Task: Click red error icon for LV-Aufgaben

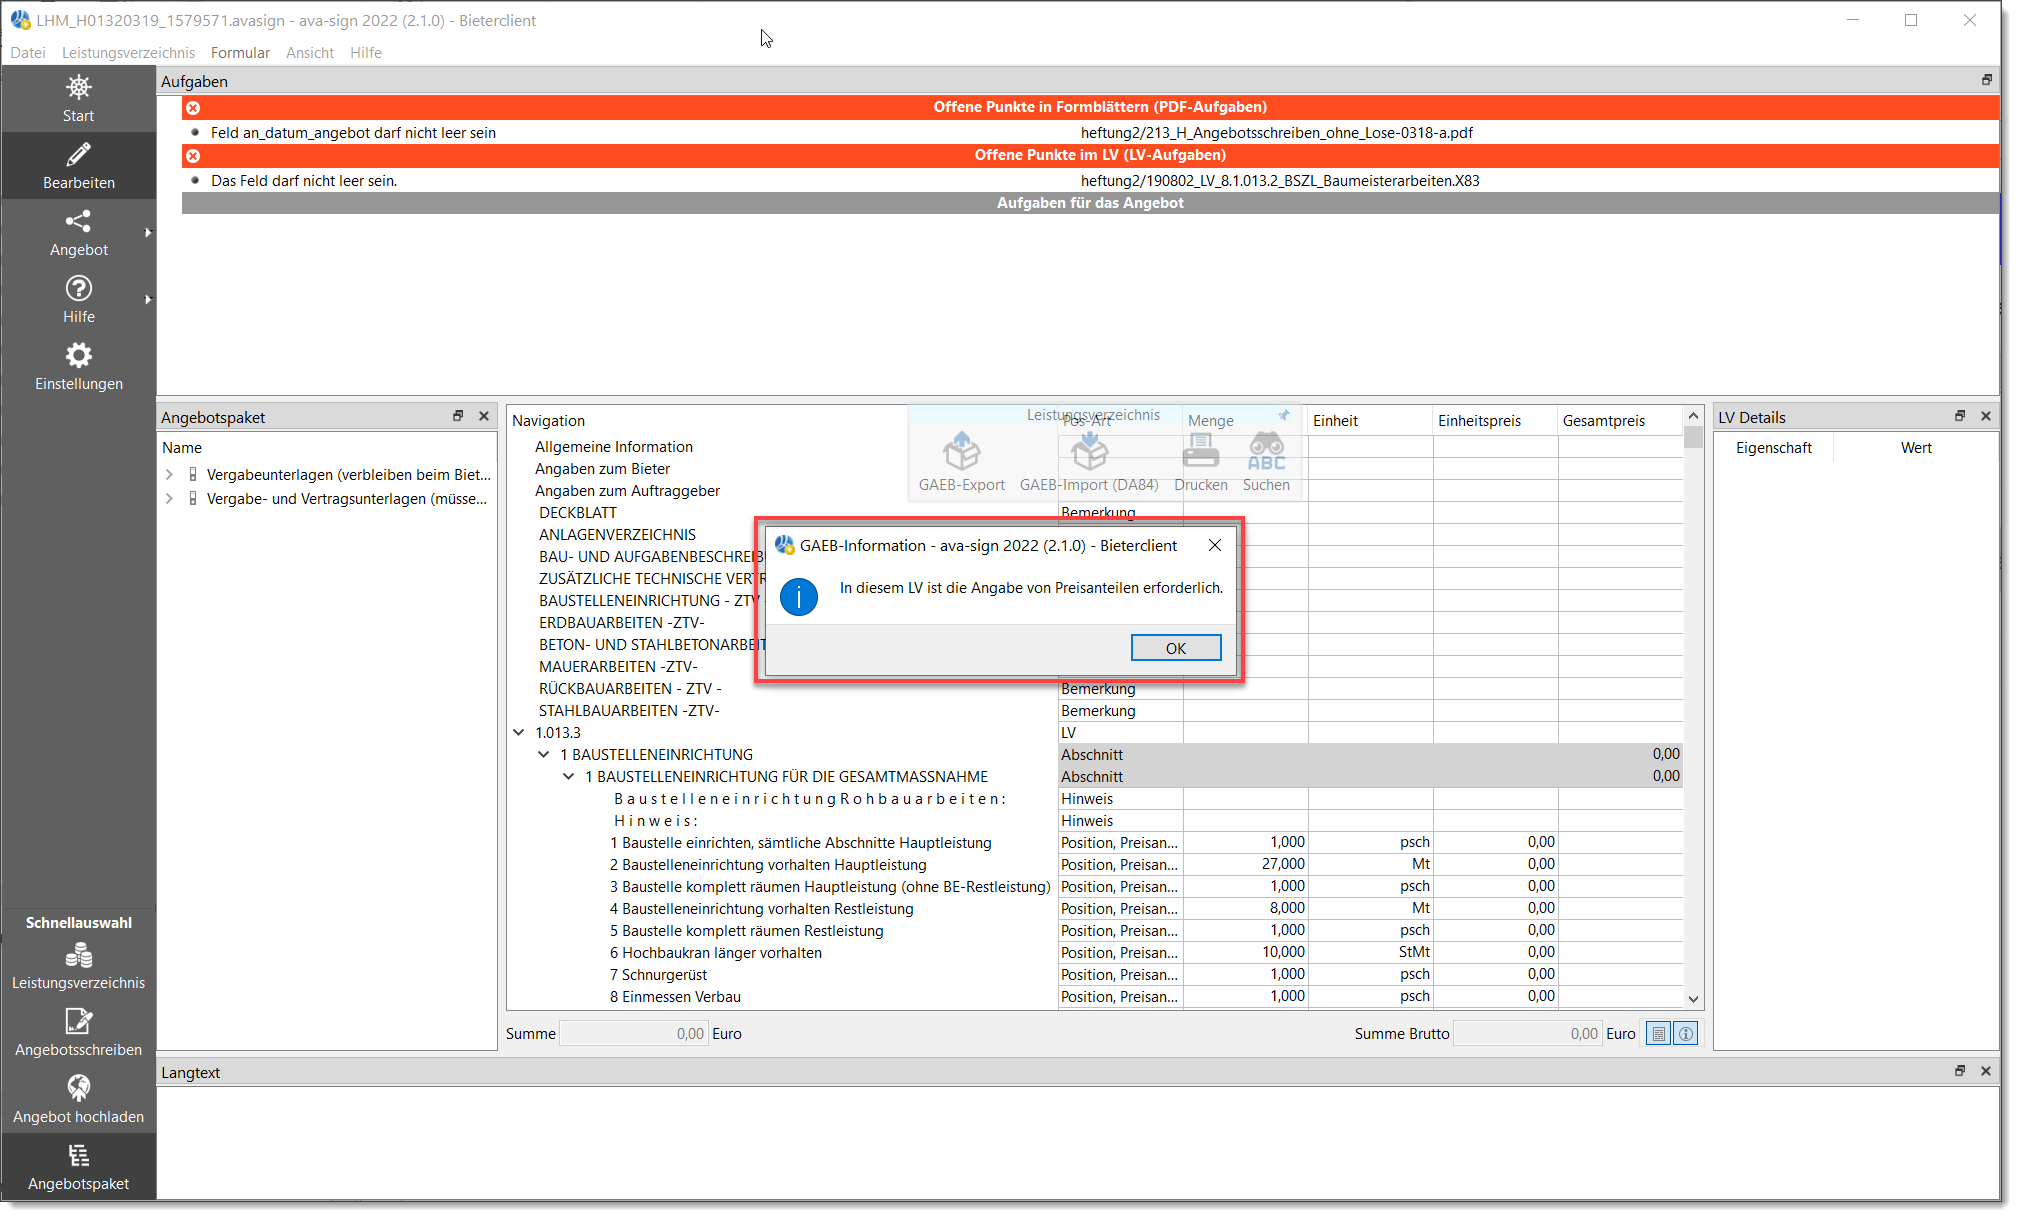Action: click(193, 155)
